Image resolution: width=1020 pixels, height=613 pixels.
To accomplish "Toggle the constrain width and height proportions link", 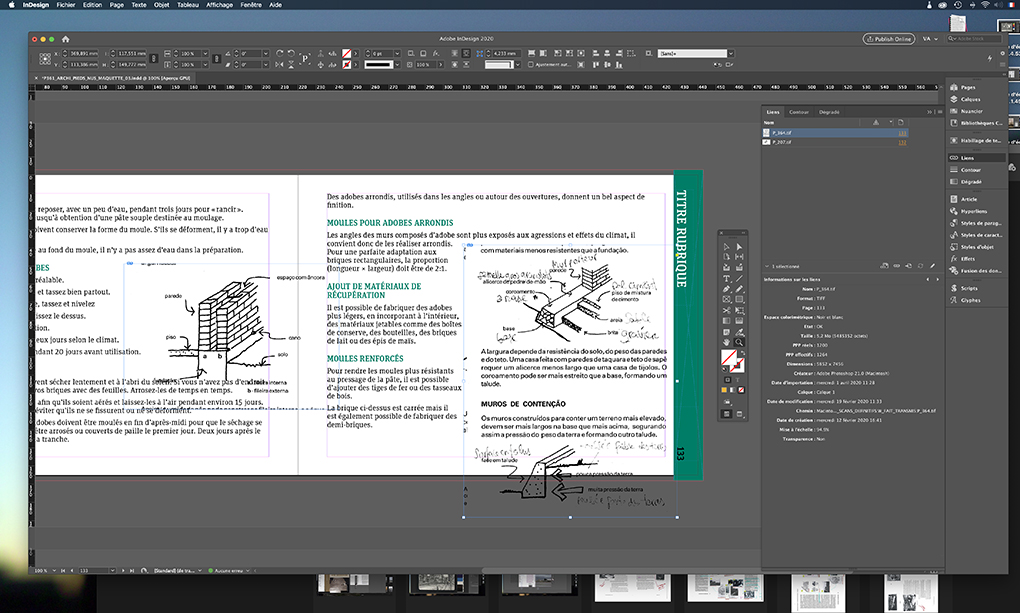I will coord(154,59).
